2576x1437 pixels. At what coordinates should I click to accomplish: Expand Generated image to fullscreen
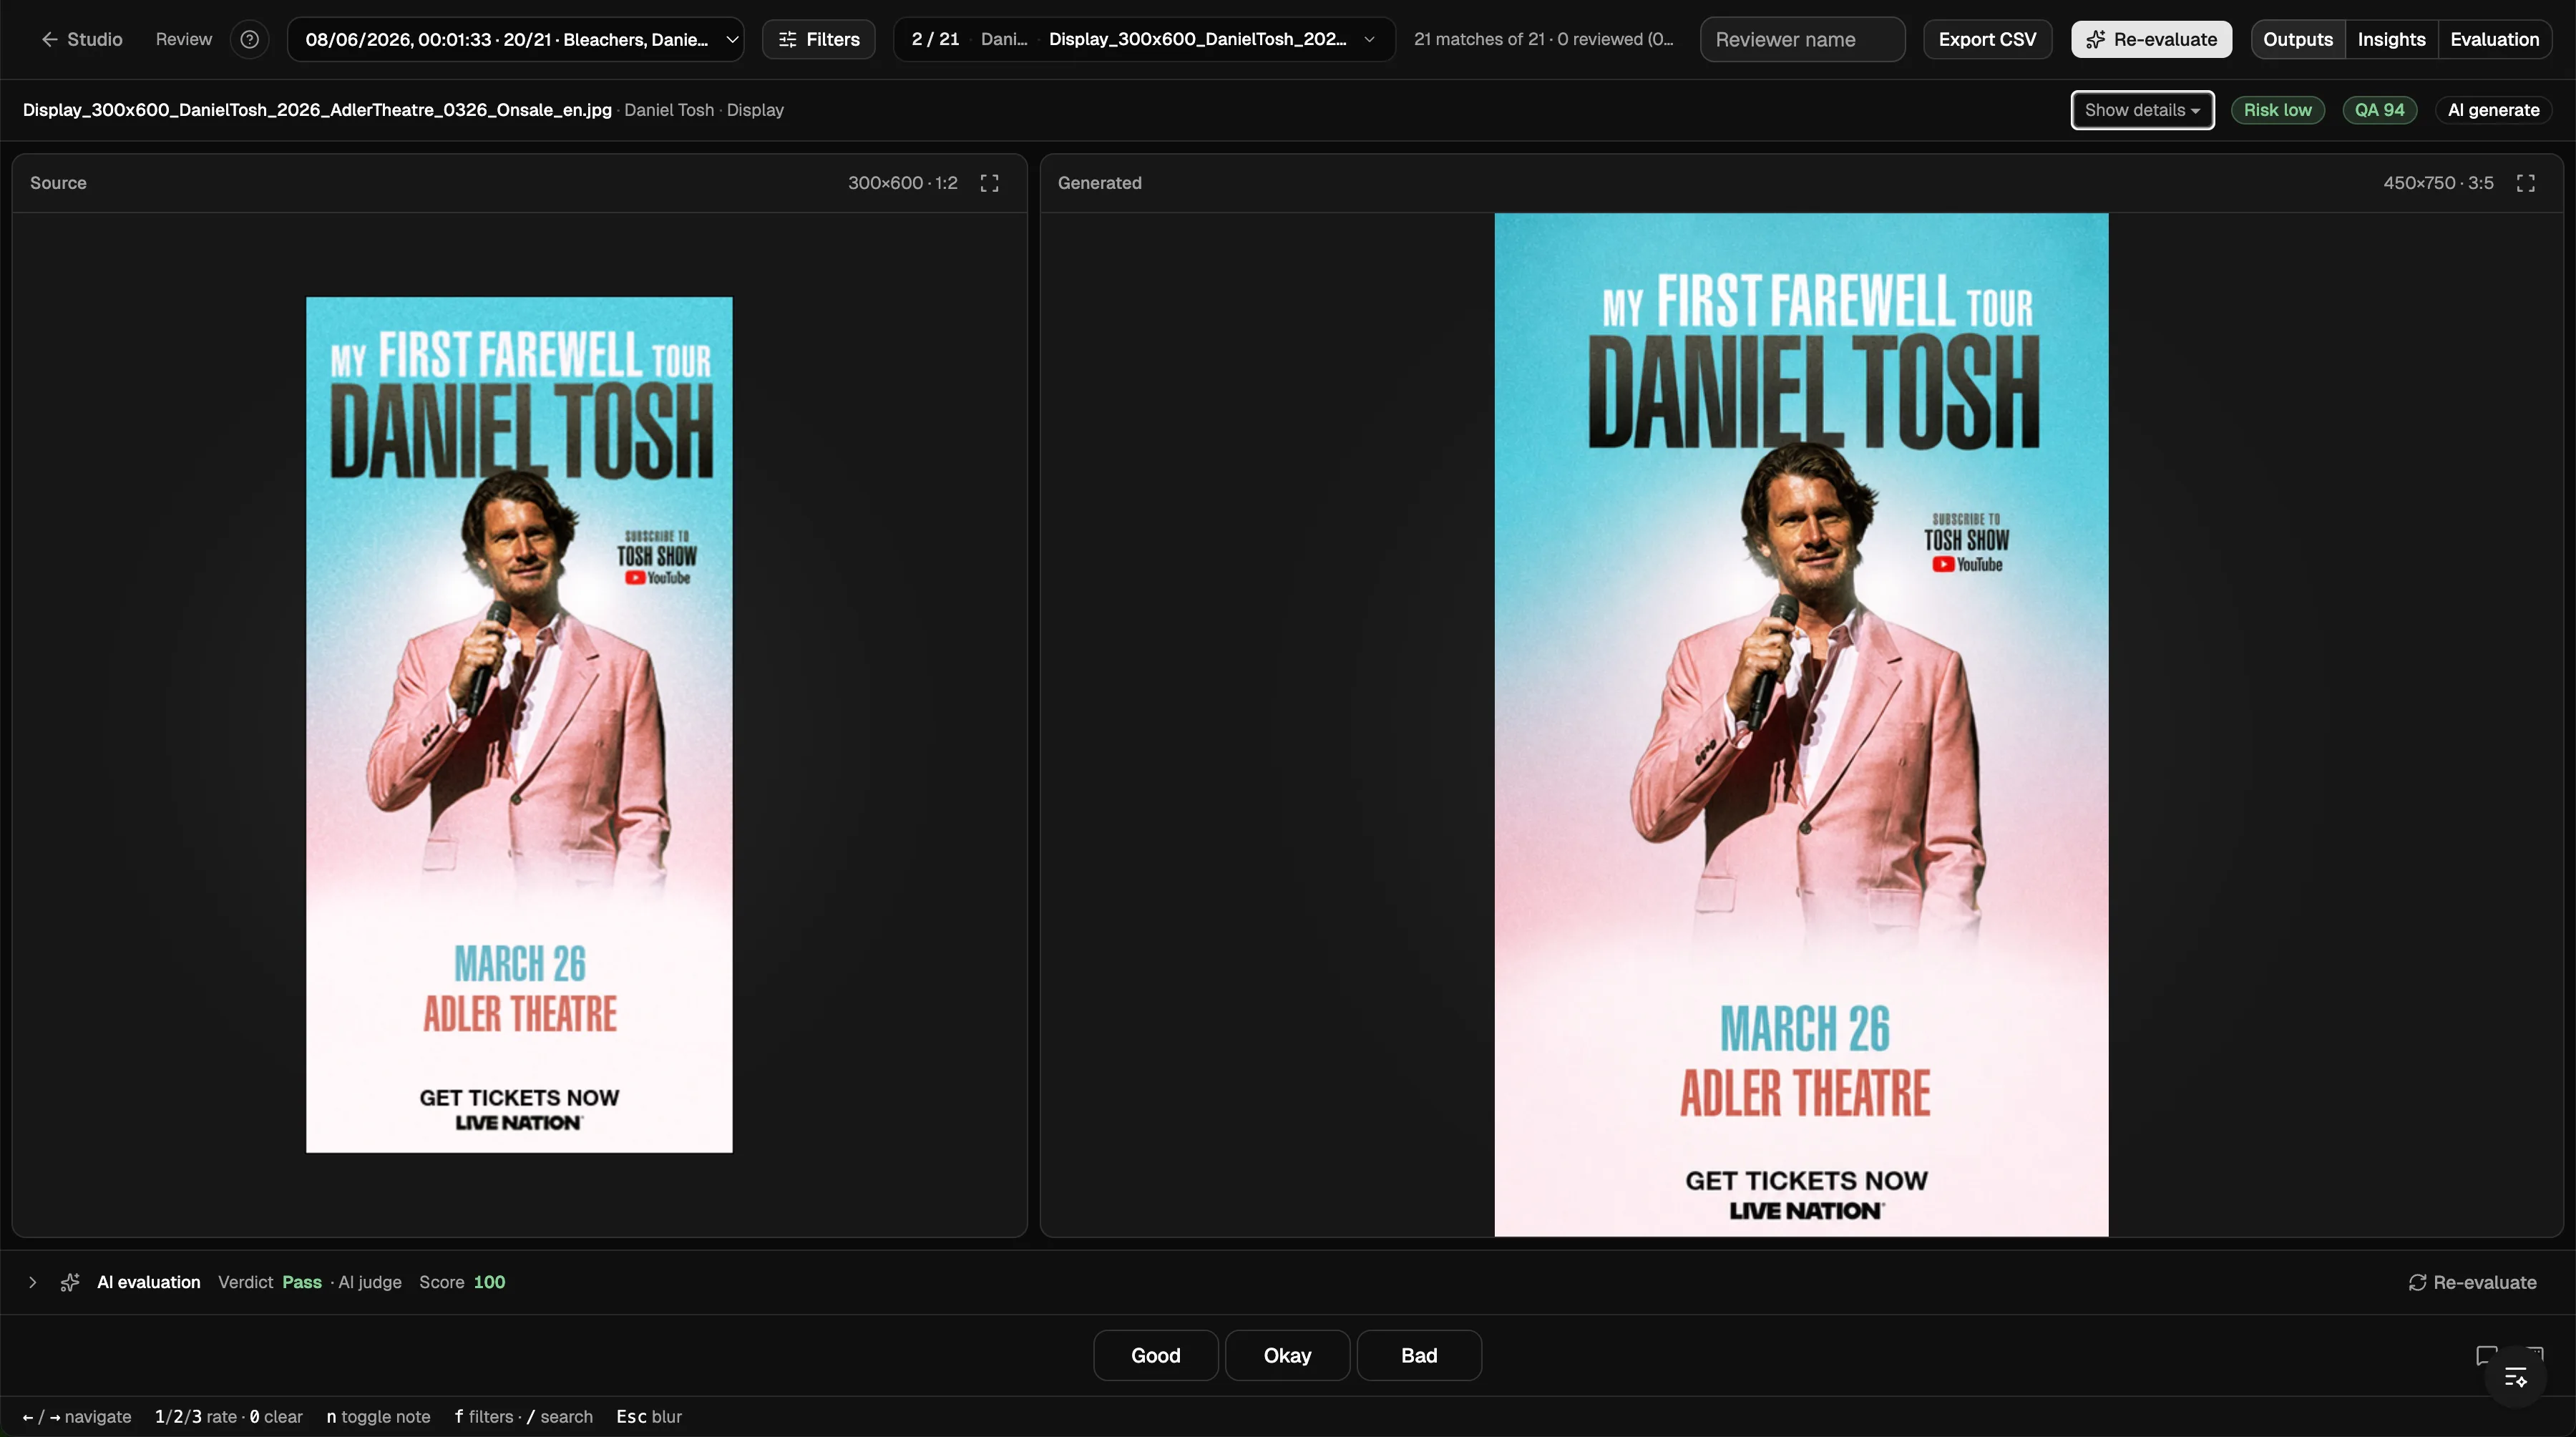click(2525, 183)
